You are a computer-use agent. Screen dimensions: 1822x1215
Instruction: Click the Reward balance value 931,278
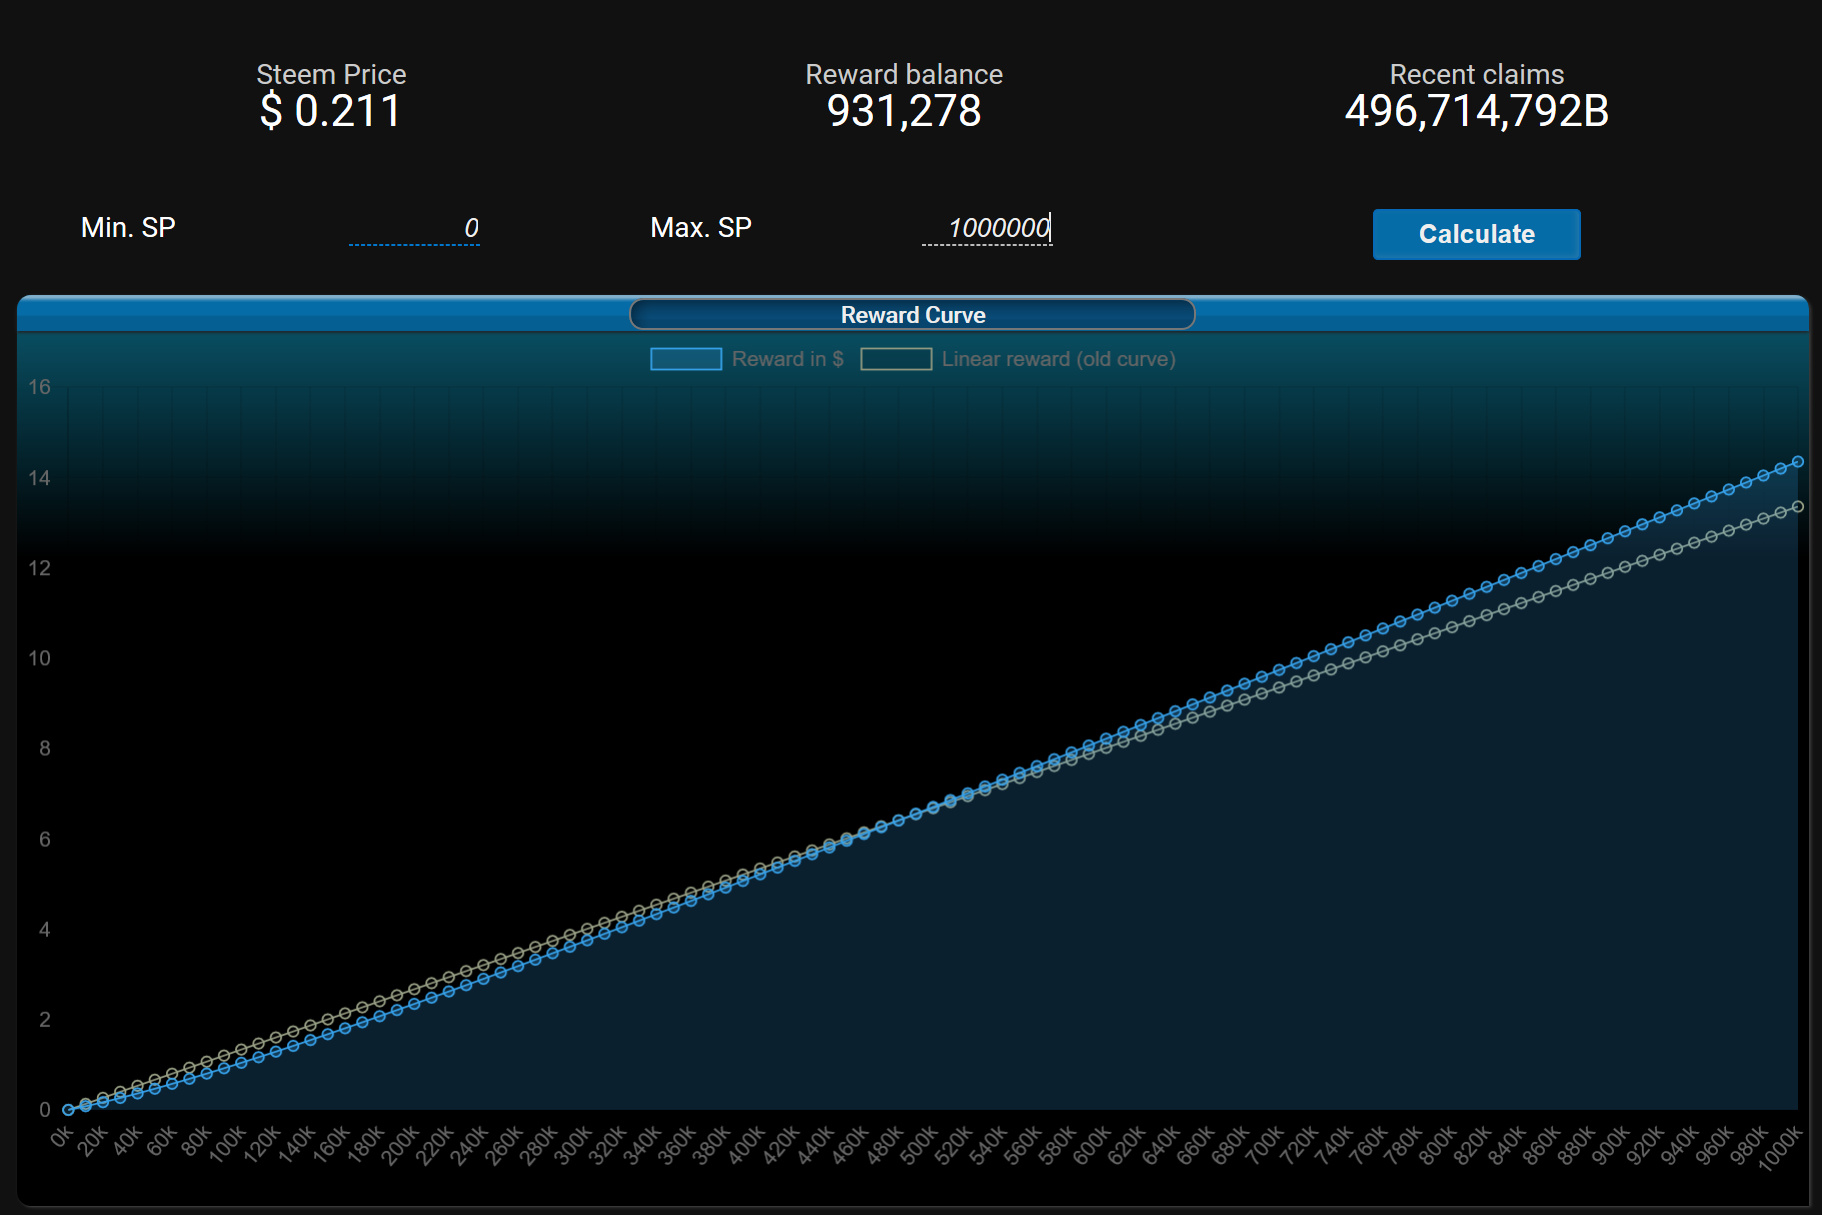click(904, 111)
